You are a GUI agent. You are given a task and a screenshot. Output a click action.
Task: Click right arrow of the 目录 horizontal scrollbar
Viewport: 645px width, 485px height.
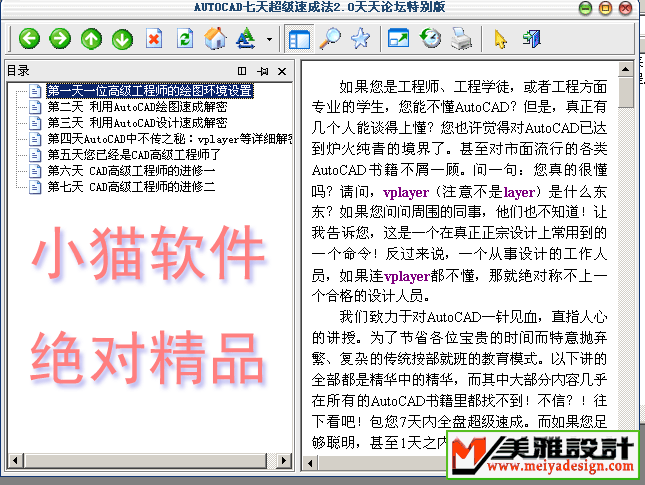click(283, 460)
